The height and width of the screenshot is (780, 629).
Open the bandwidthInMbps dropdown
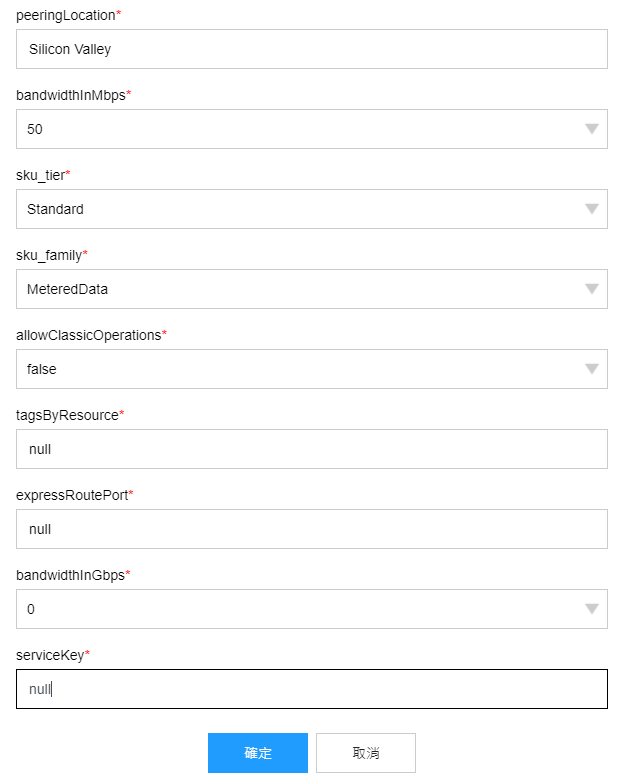pos(312,129)
